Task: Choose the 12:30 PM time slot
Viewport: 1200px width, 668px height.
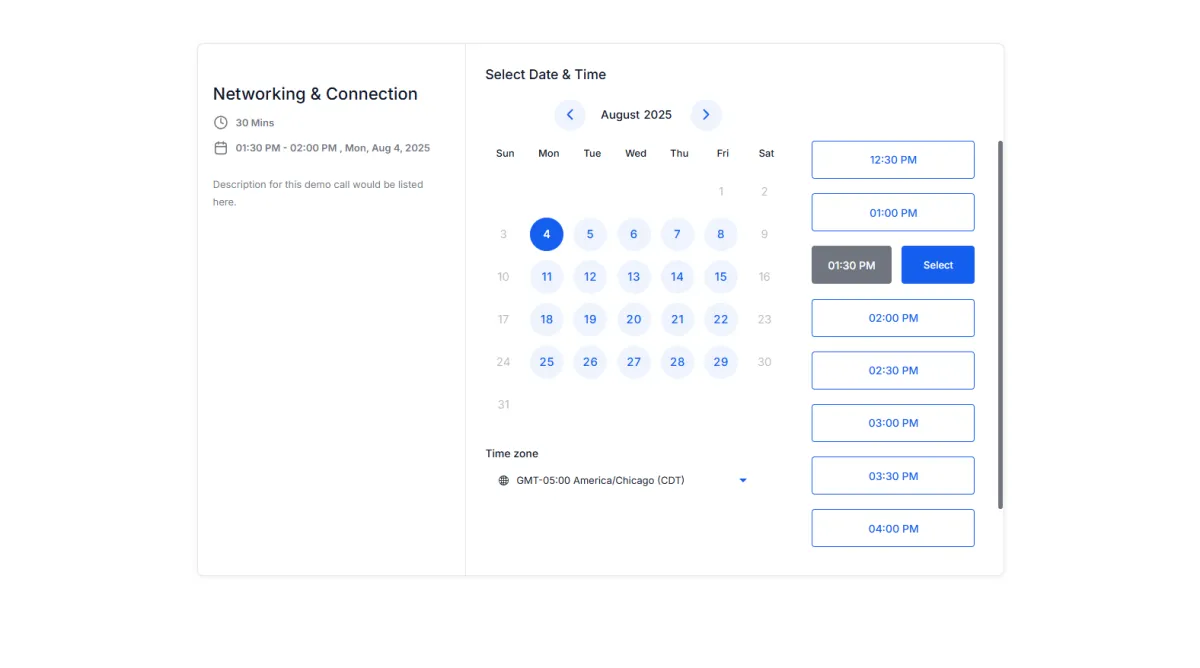Action: 893,160
